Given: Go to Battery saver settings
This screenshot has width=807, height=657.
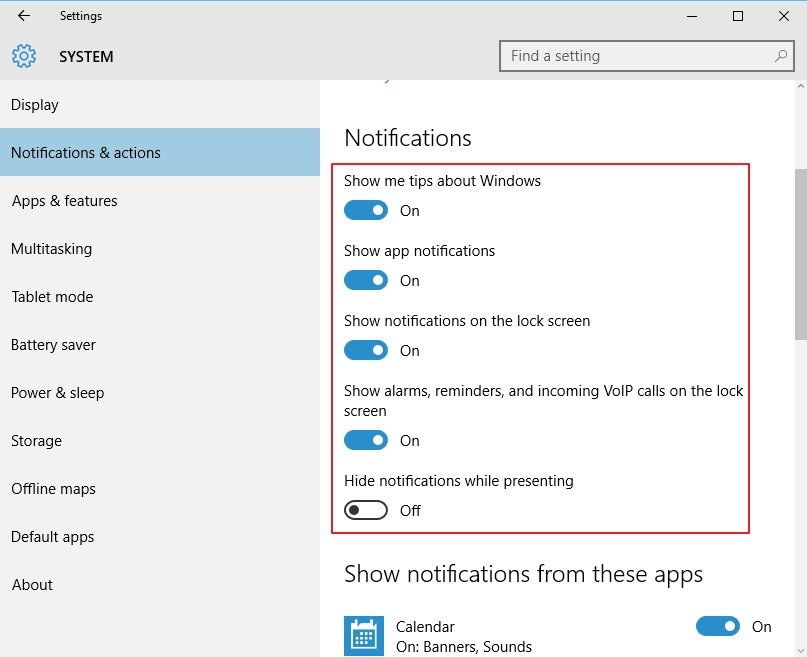Looking at the screenshot, I should [53, 344].
